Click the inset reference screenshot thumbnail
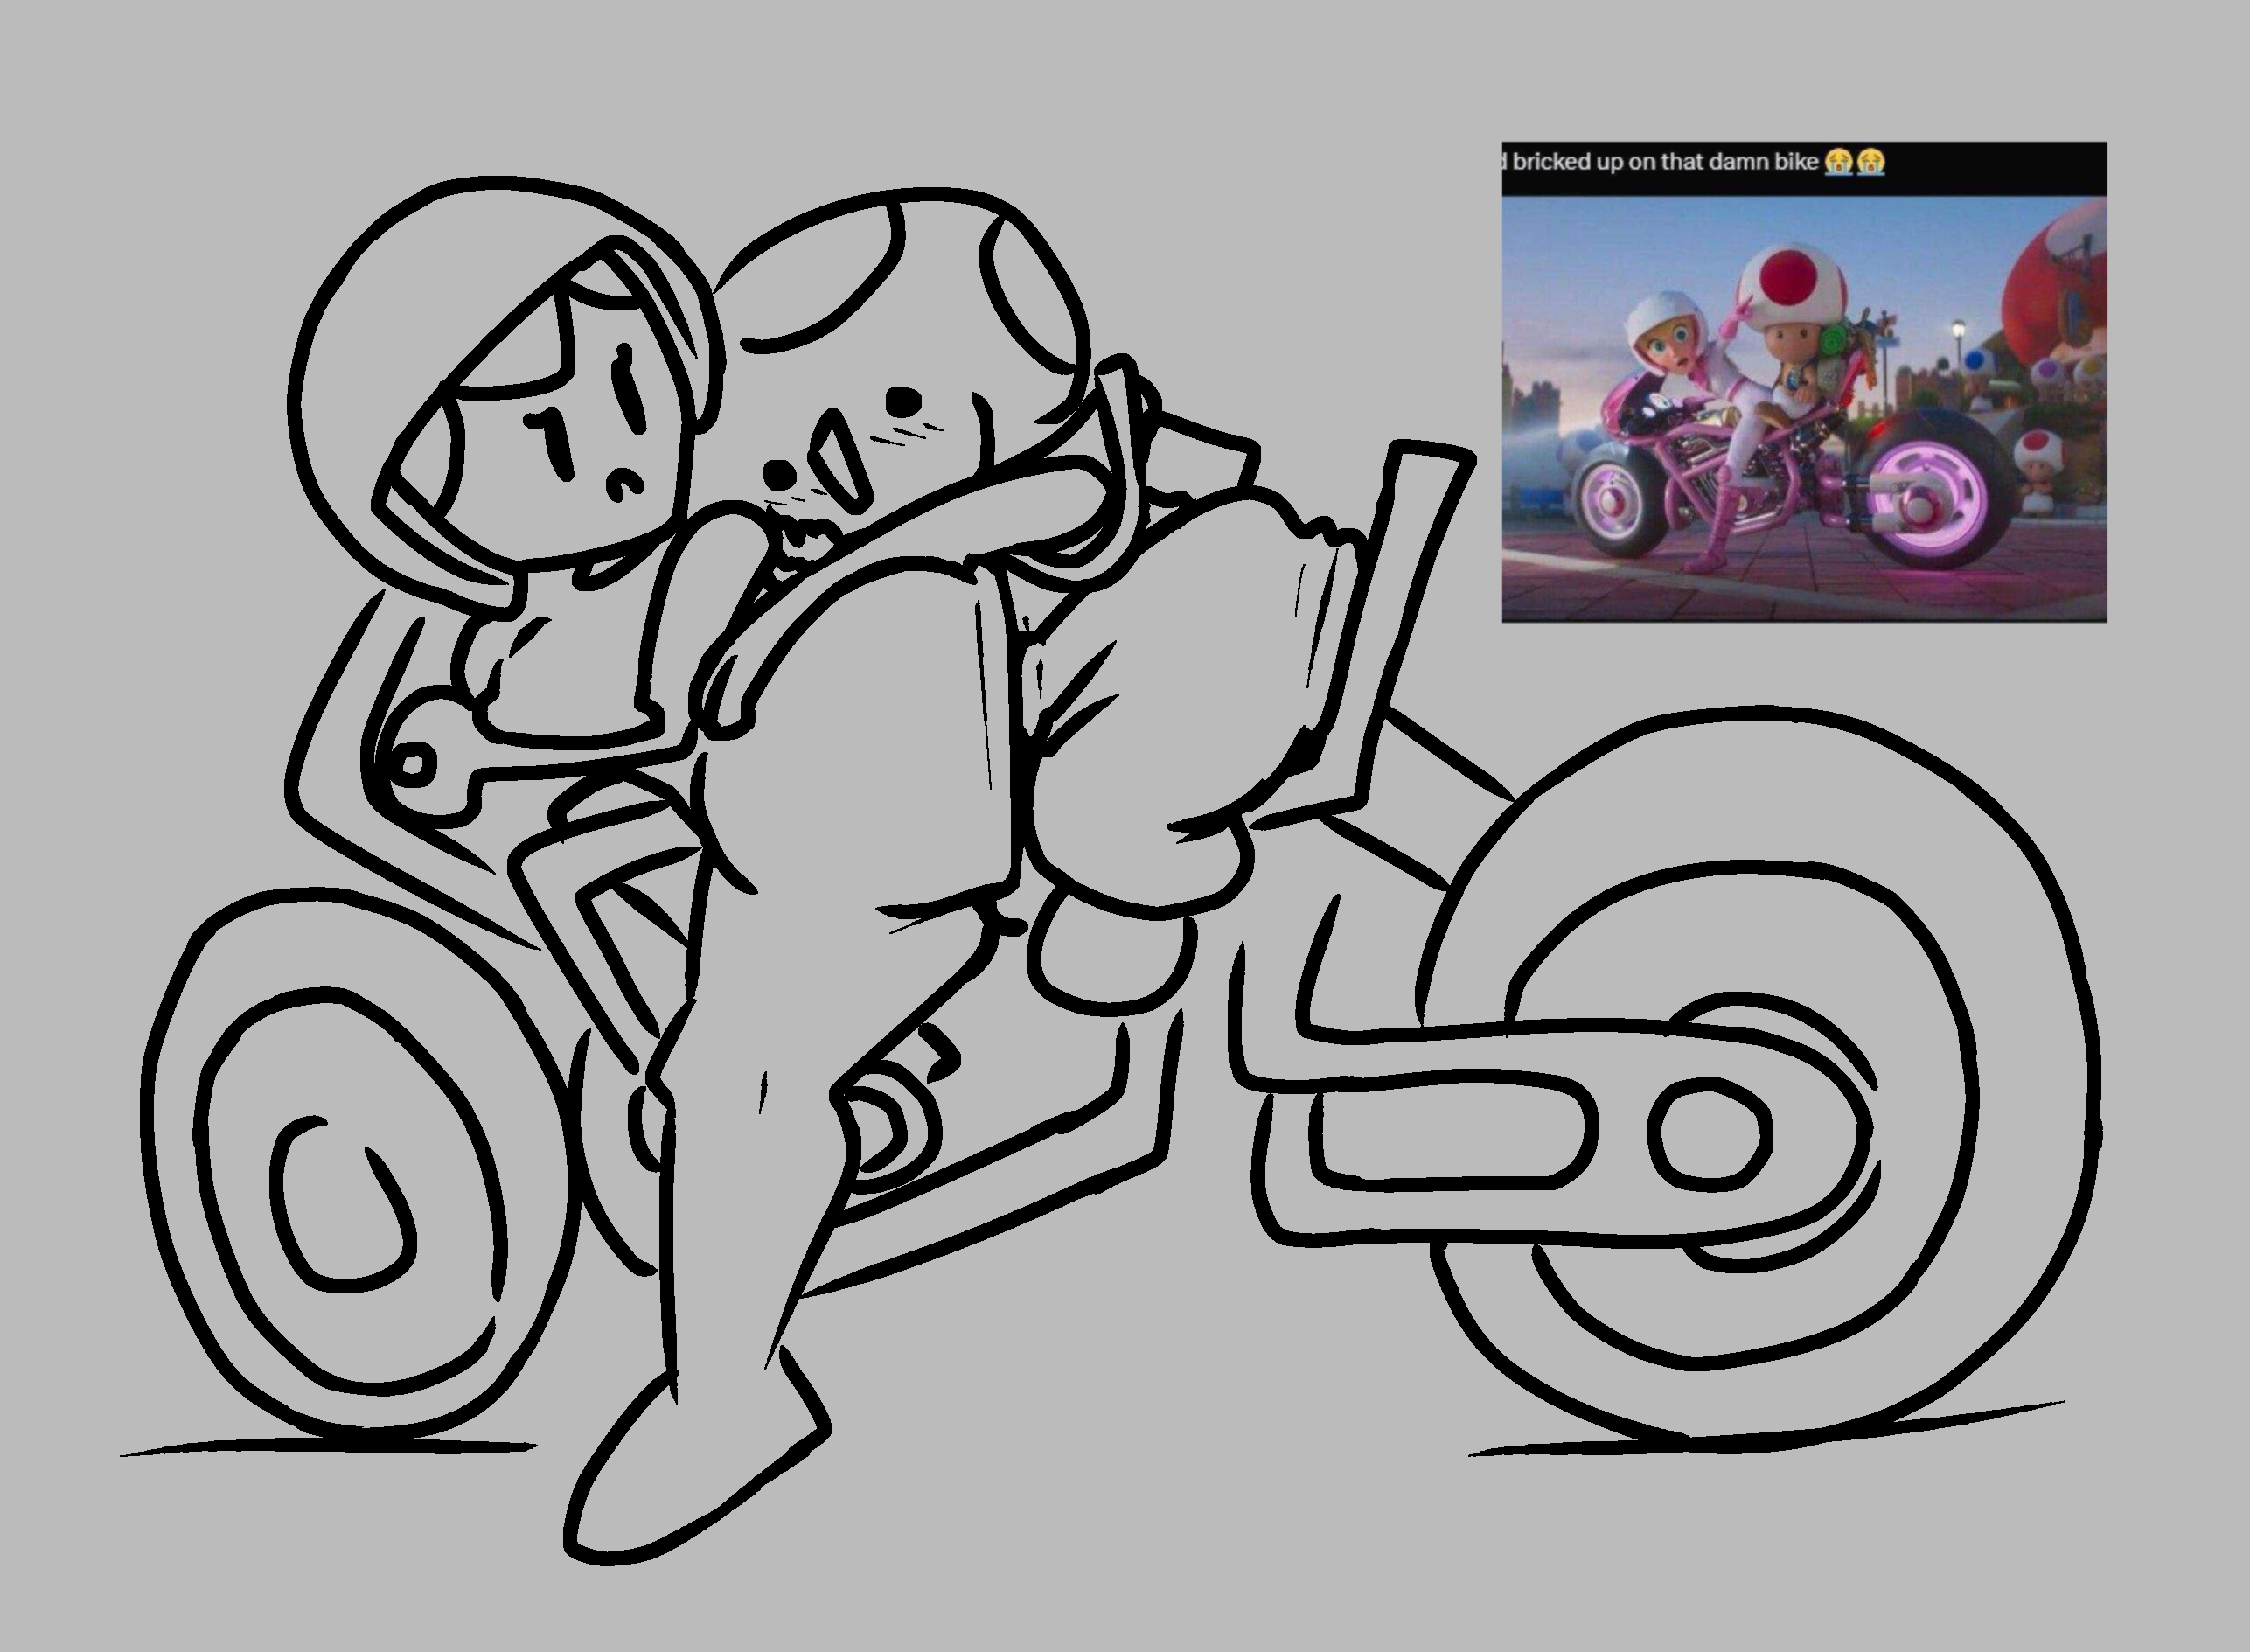 click(x=1804, y=382)
